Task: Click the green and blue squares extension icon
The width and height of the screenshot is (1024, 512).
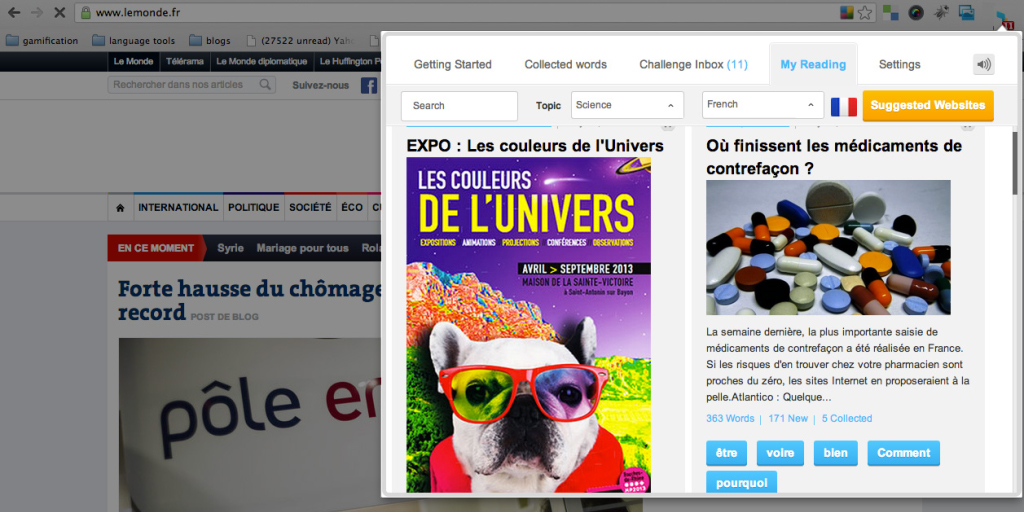Action: (x=890, y=12)
